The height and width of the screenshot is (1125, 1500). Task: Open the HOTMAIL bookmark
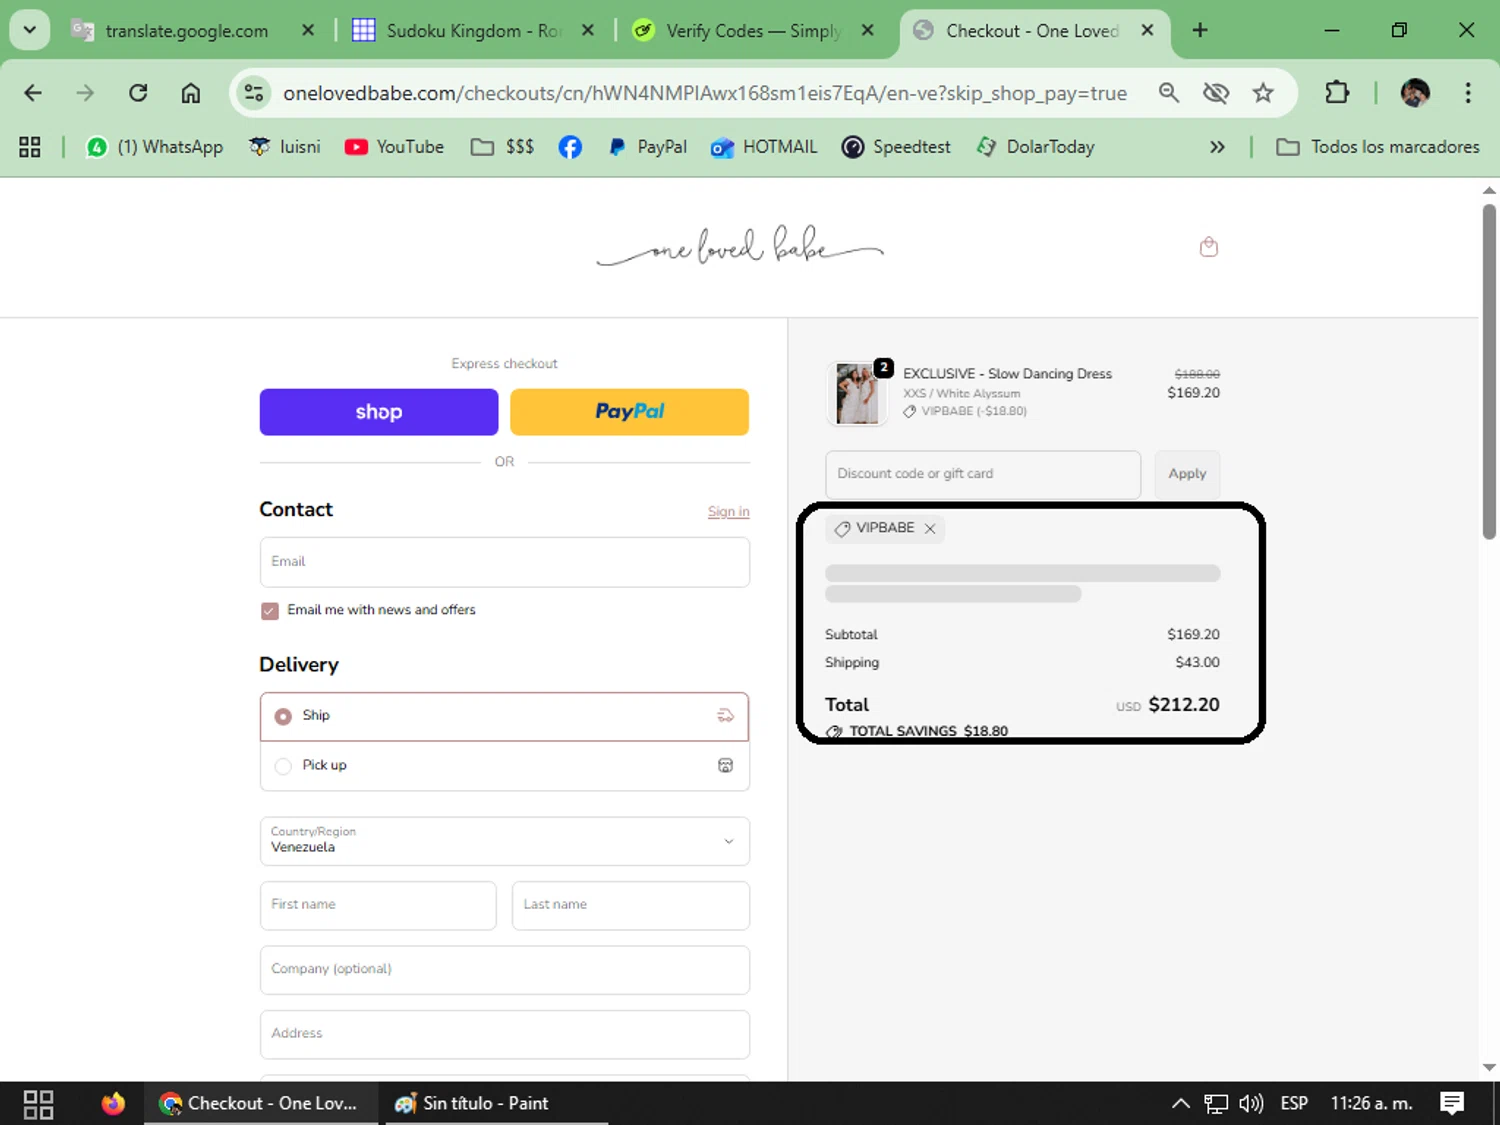[x=764, y=147]
